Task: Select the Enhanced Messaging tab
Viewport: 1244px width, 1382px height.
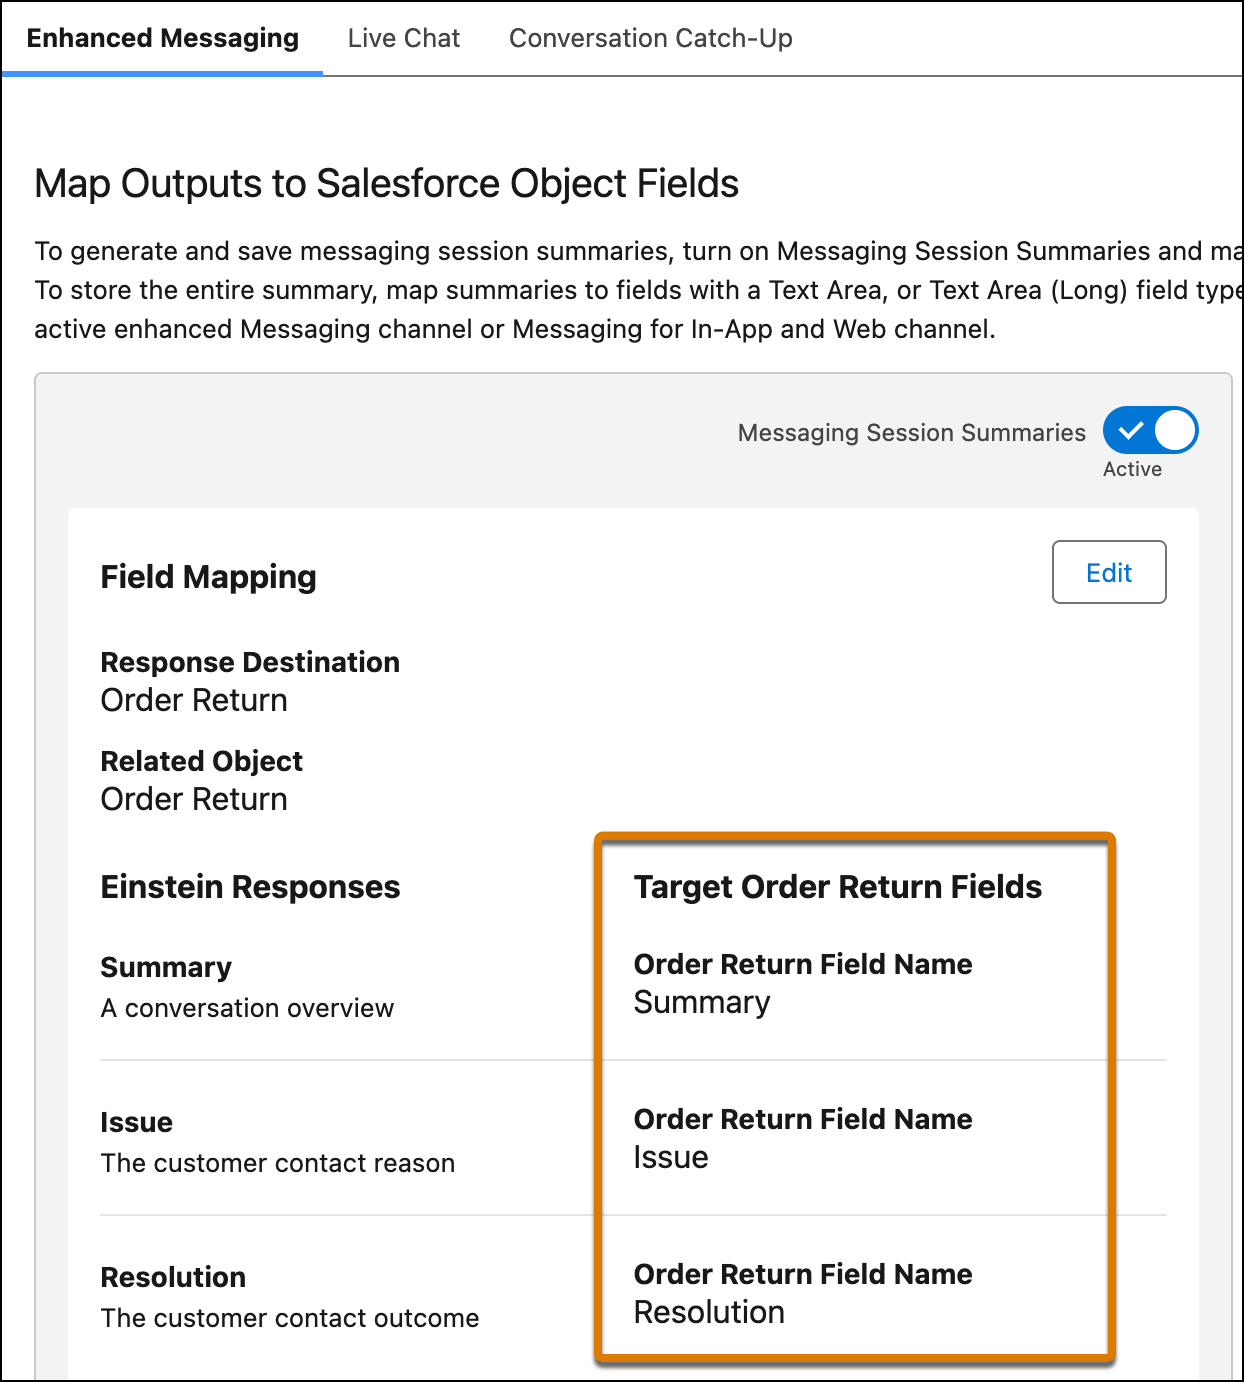Action: (x=162, y=38)
